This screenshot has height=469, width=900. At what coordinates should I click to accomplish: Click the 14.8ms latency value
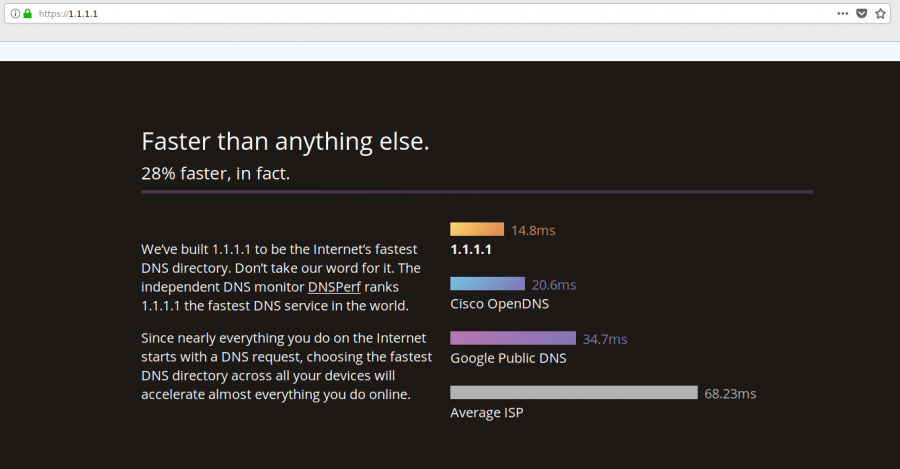(533, 230)
